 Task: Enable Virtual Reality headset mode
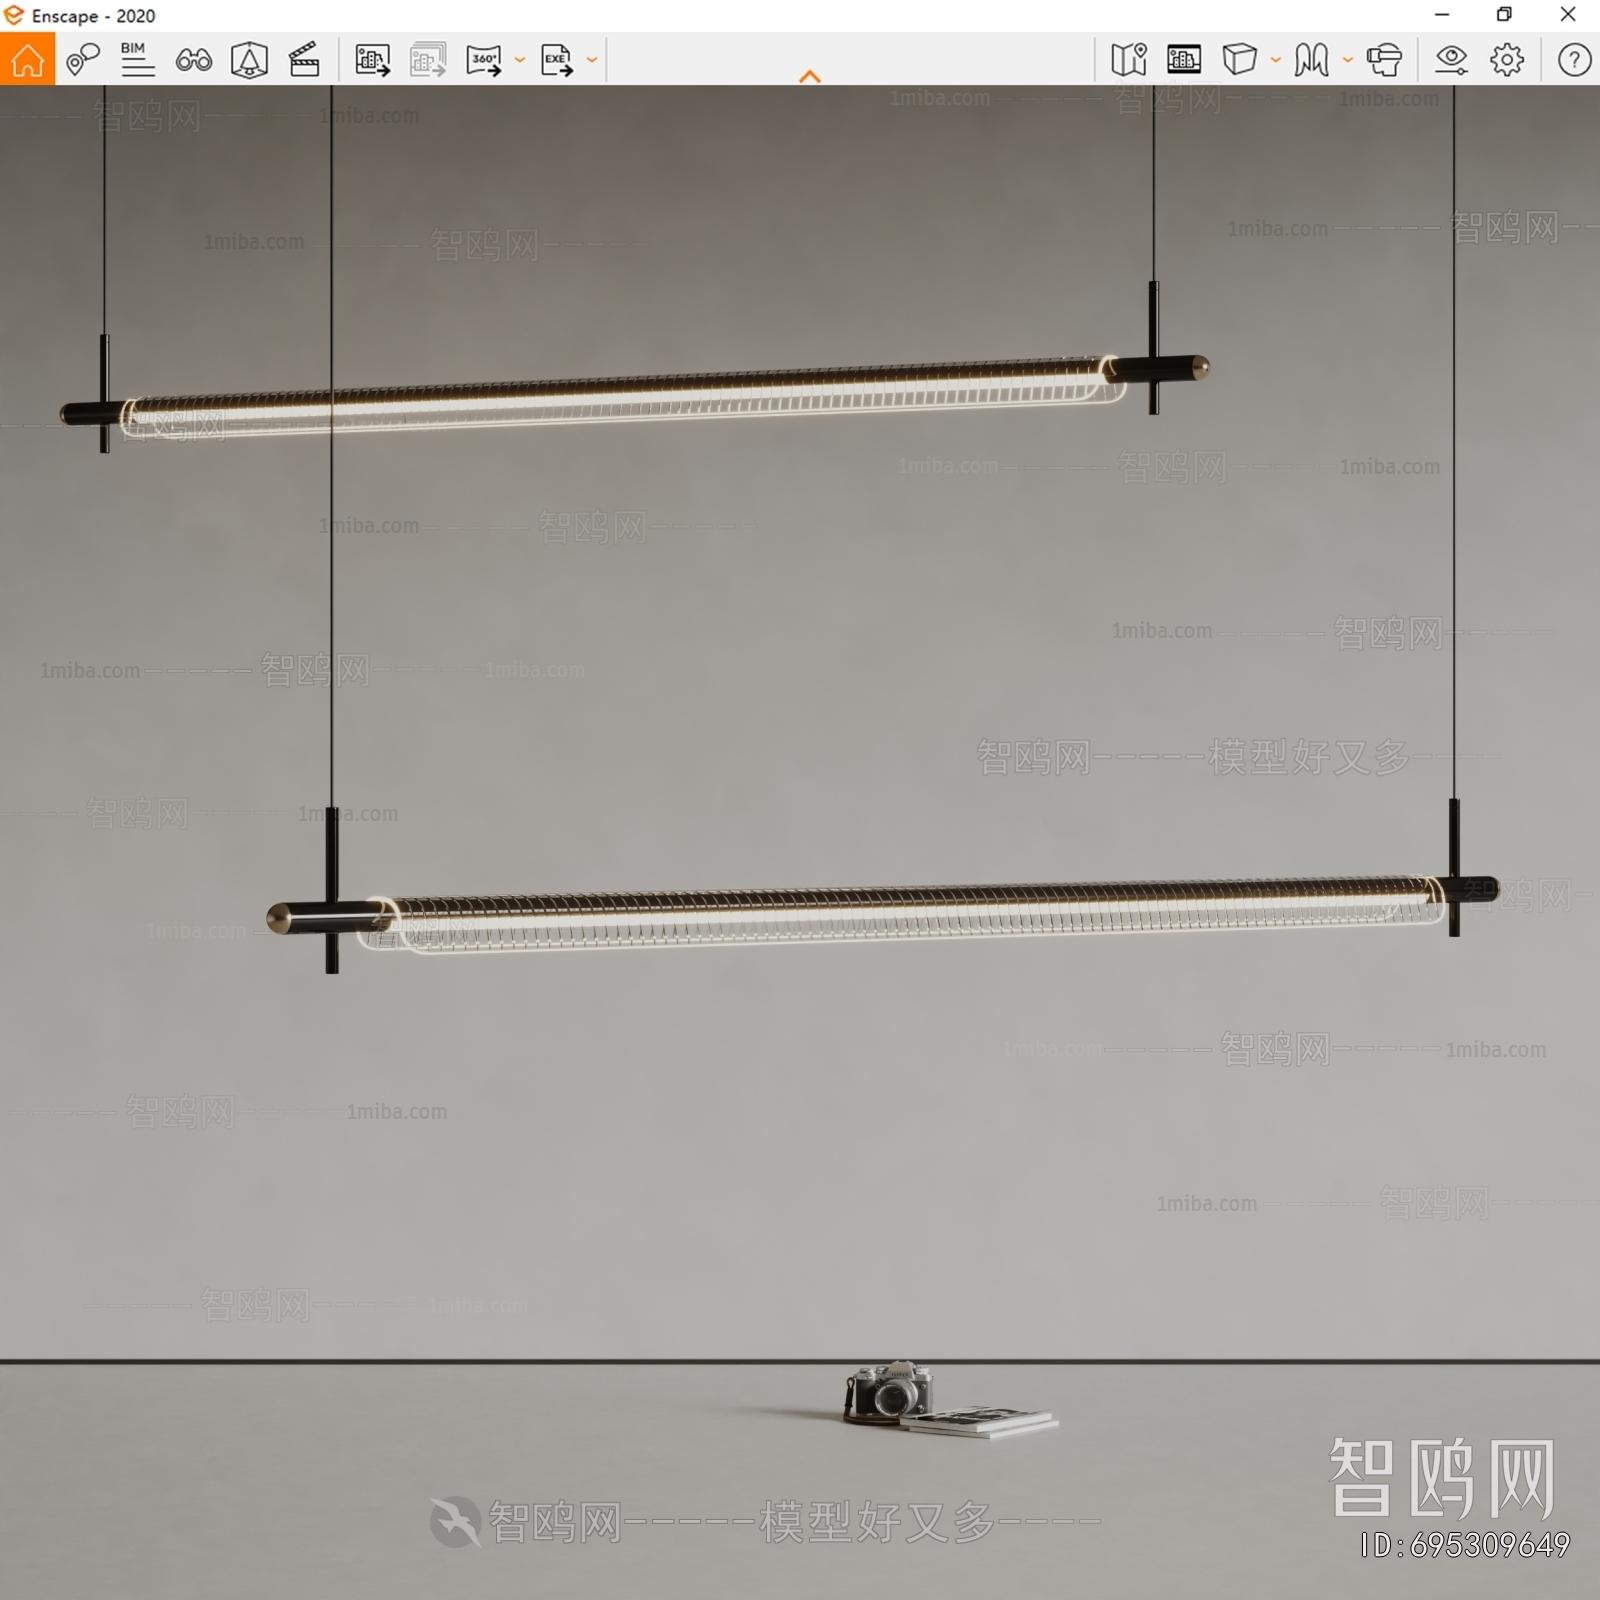click(x=1385, y=60)
